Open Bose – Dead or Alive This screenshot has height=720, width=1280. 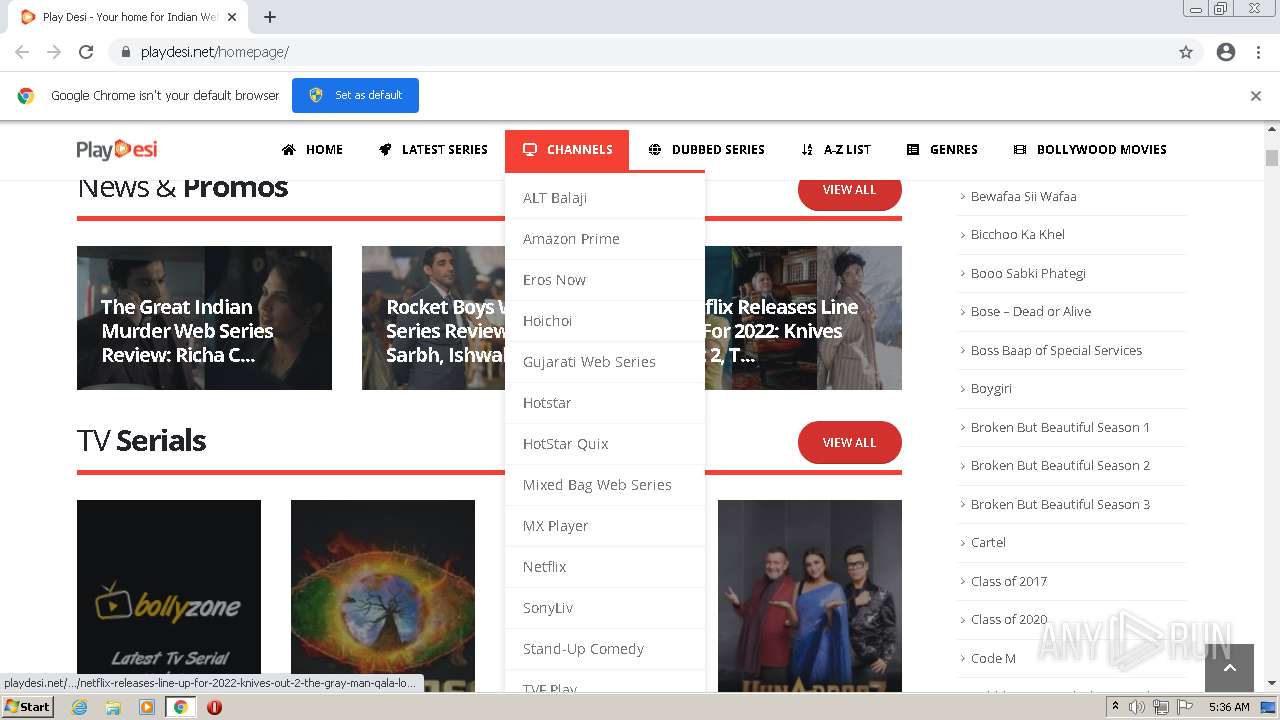pyautogui.click(x=1030, y=312)
